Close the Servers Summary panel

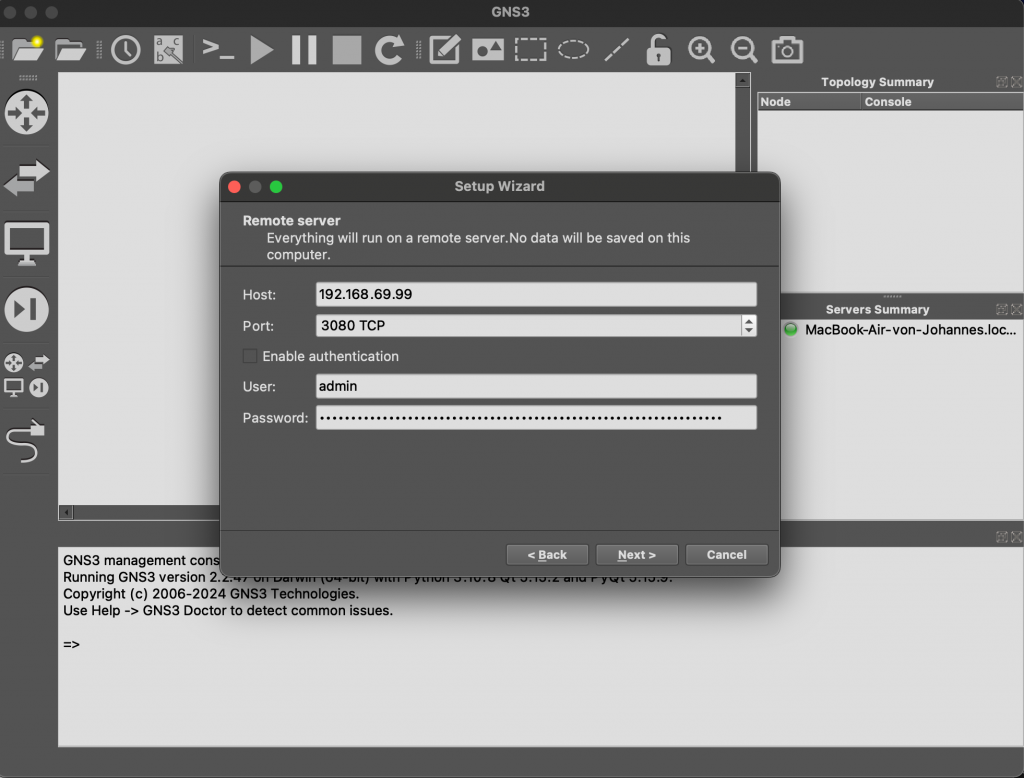tap(1016, 309)
